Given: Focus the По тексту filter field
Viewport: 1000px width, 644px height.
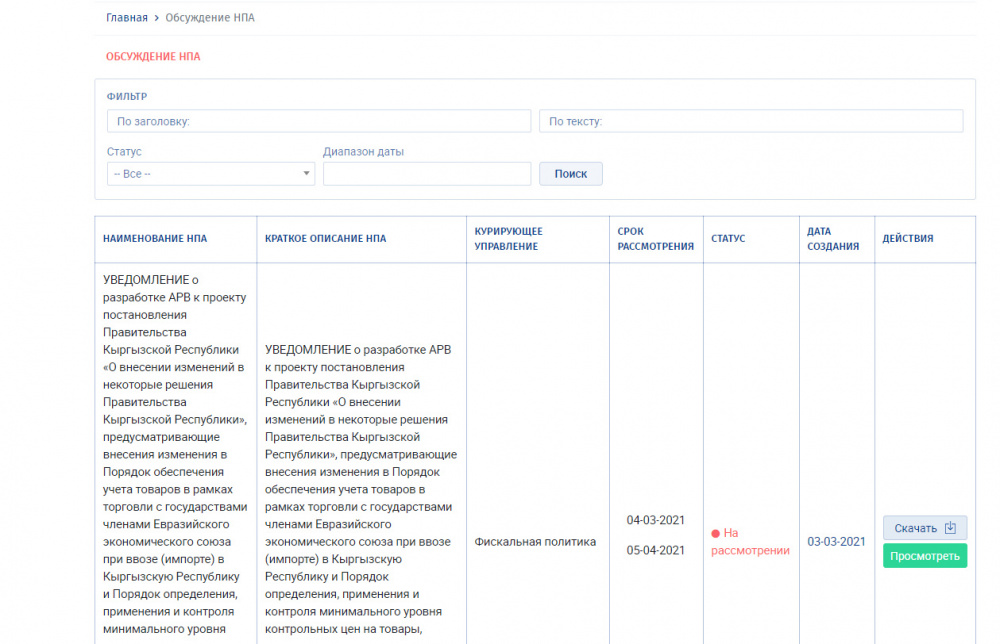Looking at the screenshot, I should tap(750, 121).
